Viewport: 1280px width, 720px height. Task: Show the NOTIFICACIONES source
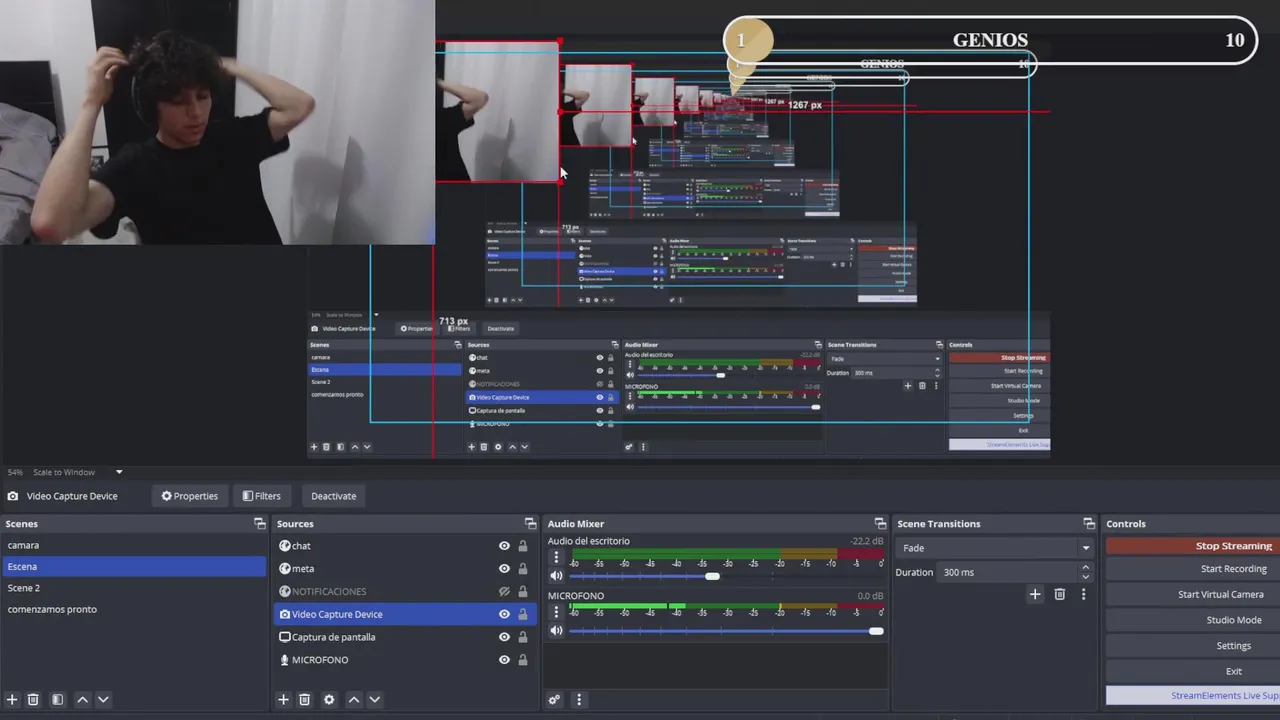pos(504,592)
